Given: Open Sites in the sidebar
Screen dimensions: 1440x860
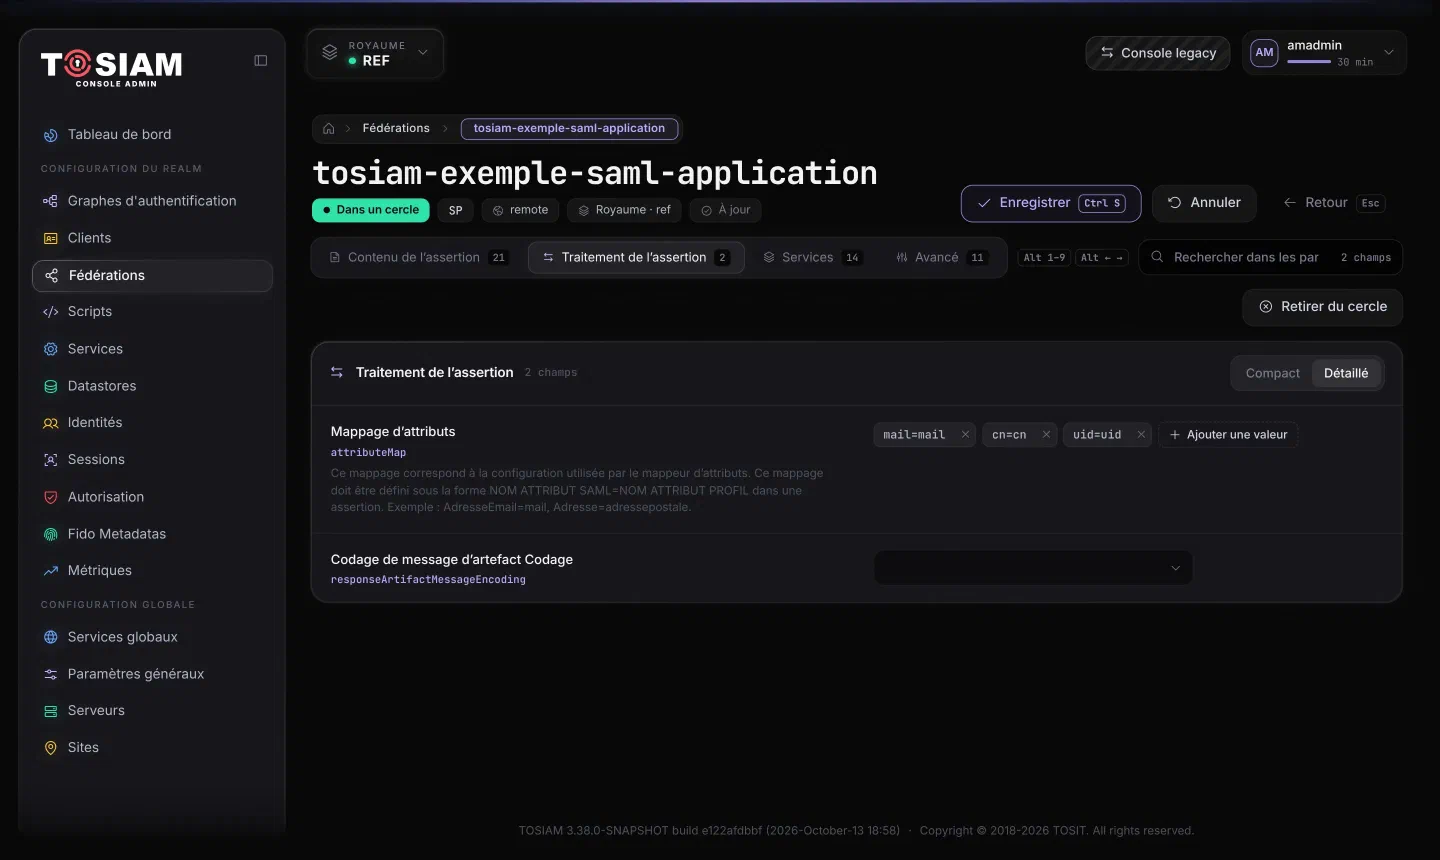Looking at the screenshot, I should 152,748.
